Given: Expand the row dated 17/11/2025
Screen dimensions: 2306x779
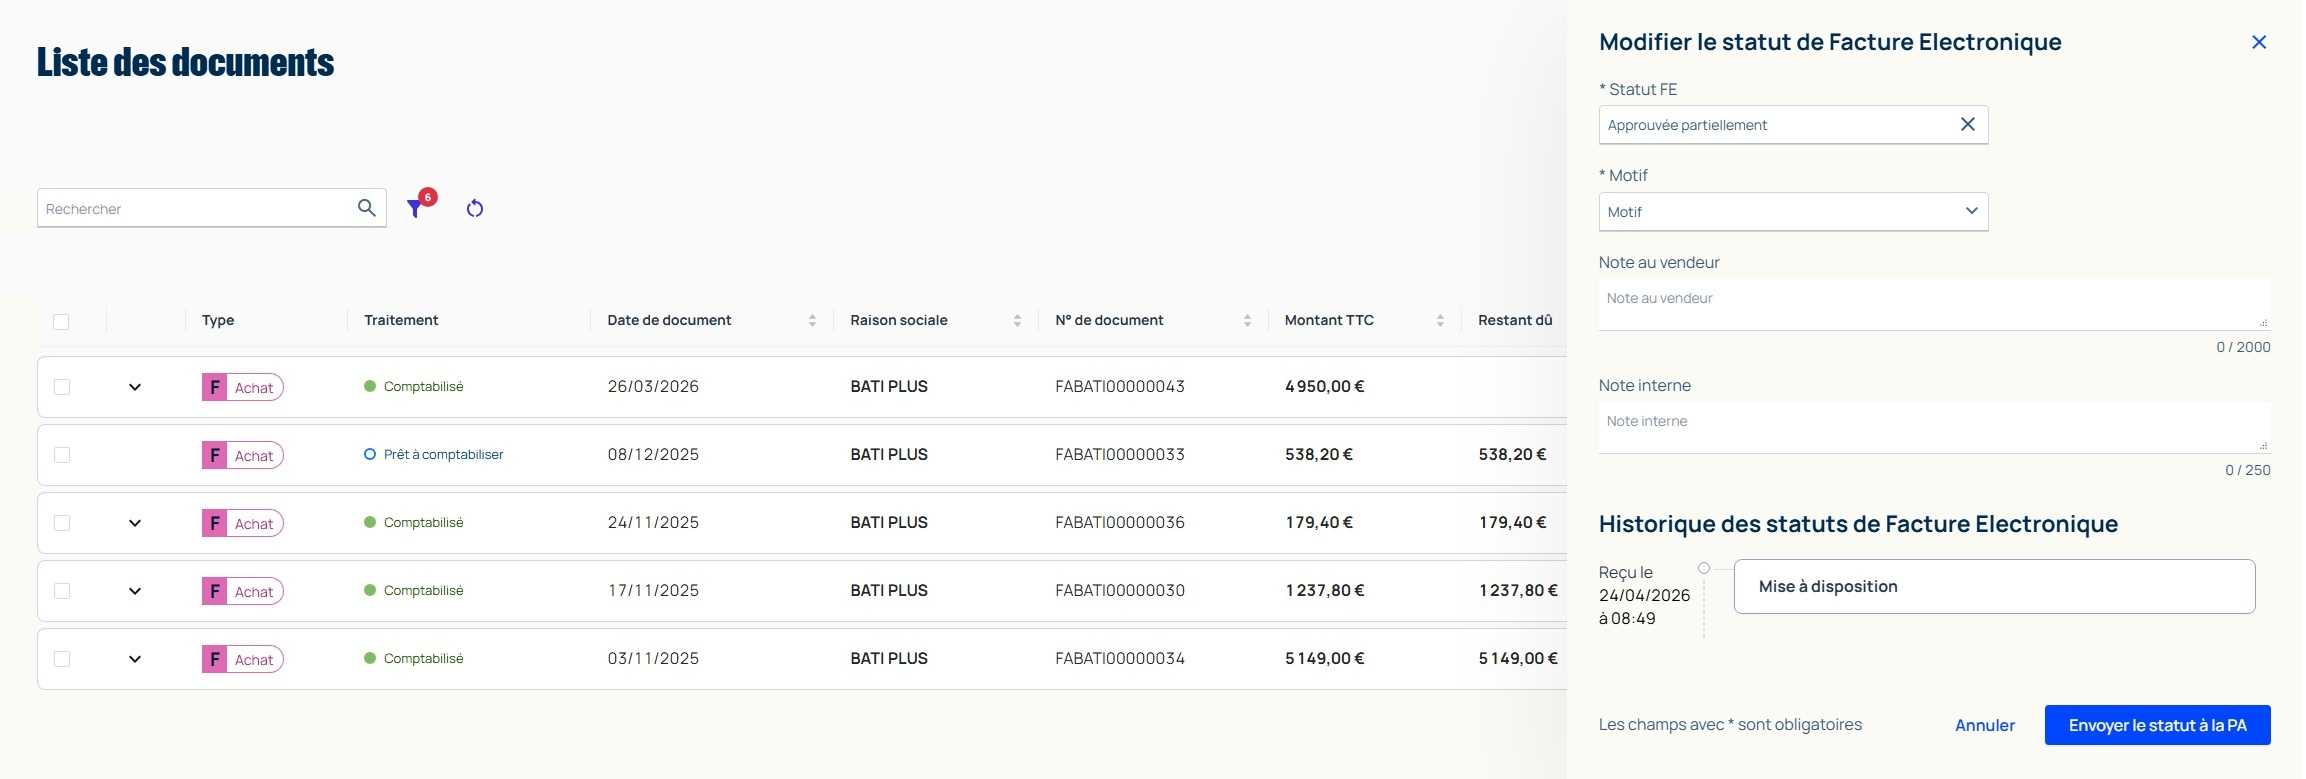Looking at the screenshot, I should (135, 591).
